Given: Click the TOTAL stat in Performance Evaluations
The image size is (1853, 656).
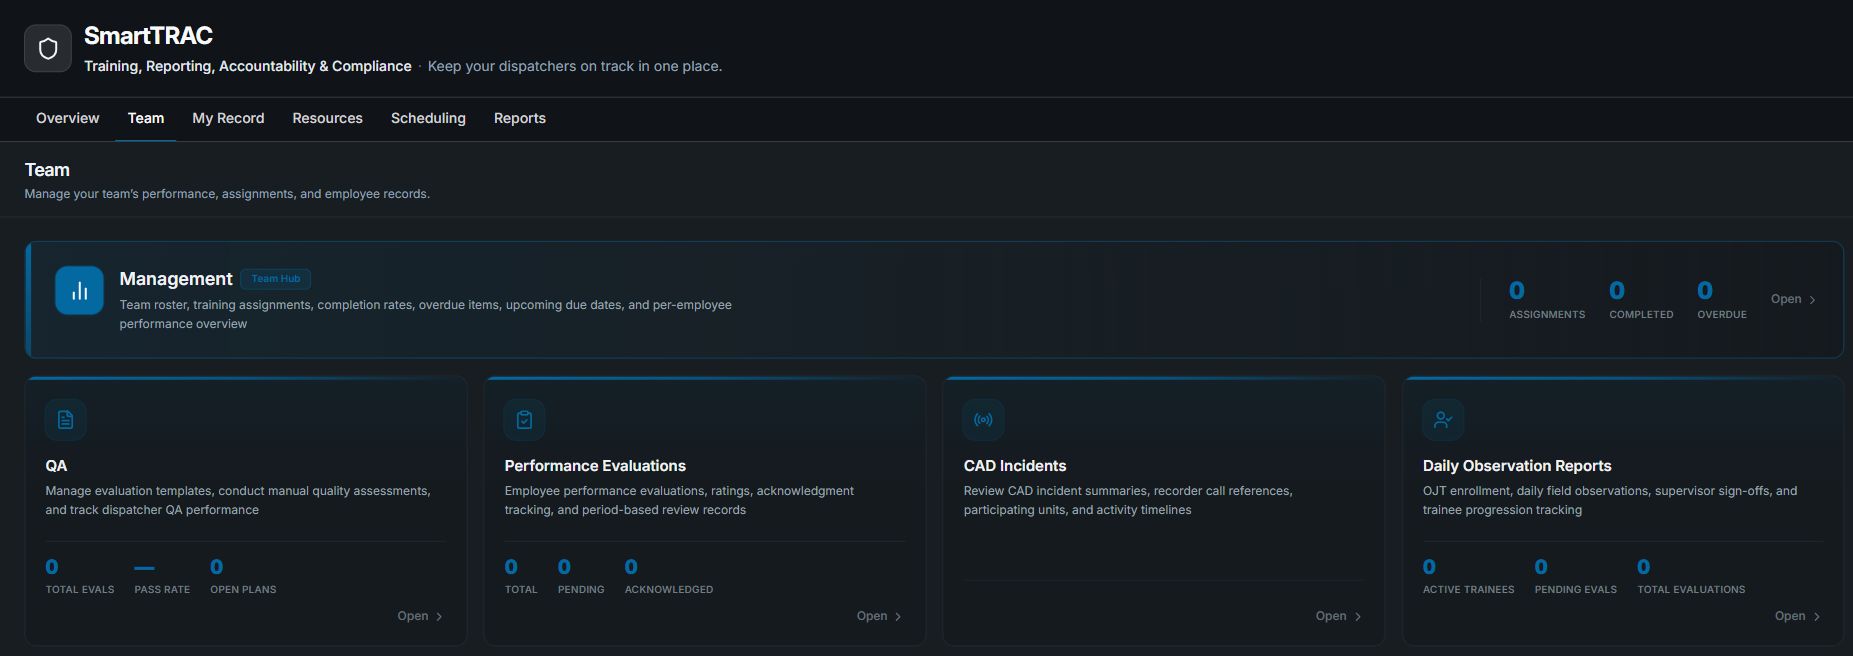Looking at the screenshot, I should [521, 576].
